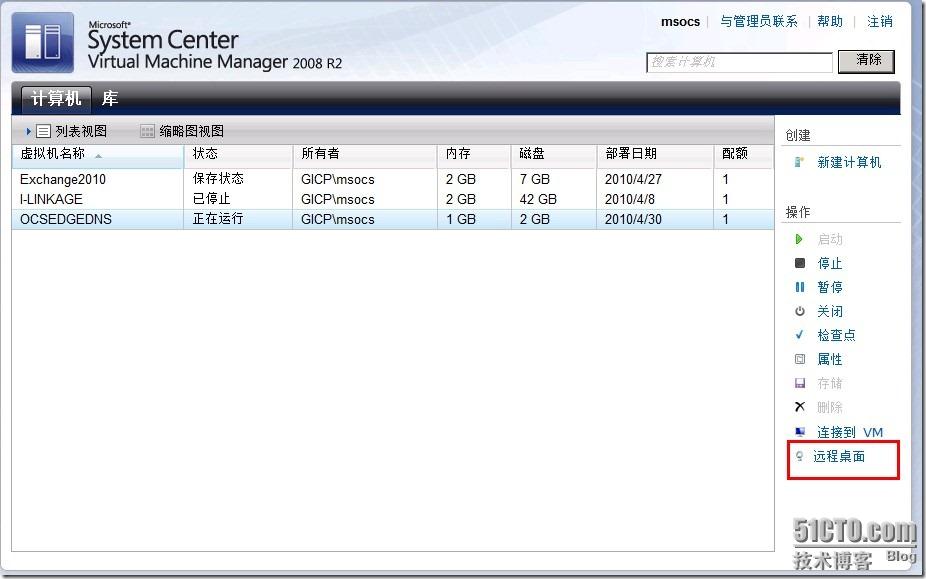
Task: Click the disabled 启动 action text
Action: (830, 239)
